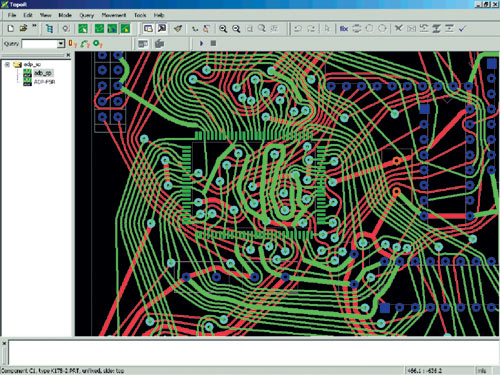This screenshot has width=500, height=375.
Task: Toggle the pressed green layer button
Action: pos(125,29)
